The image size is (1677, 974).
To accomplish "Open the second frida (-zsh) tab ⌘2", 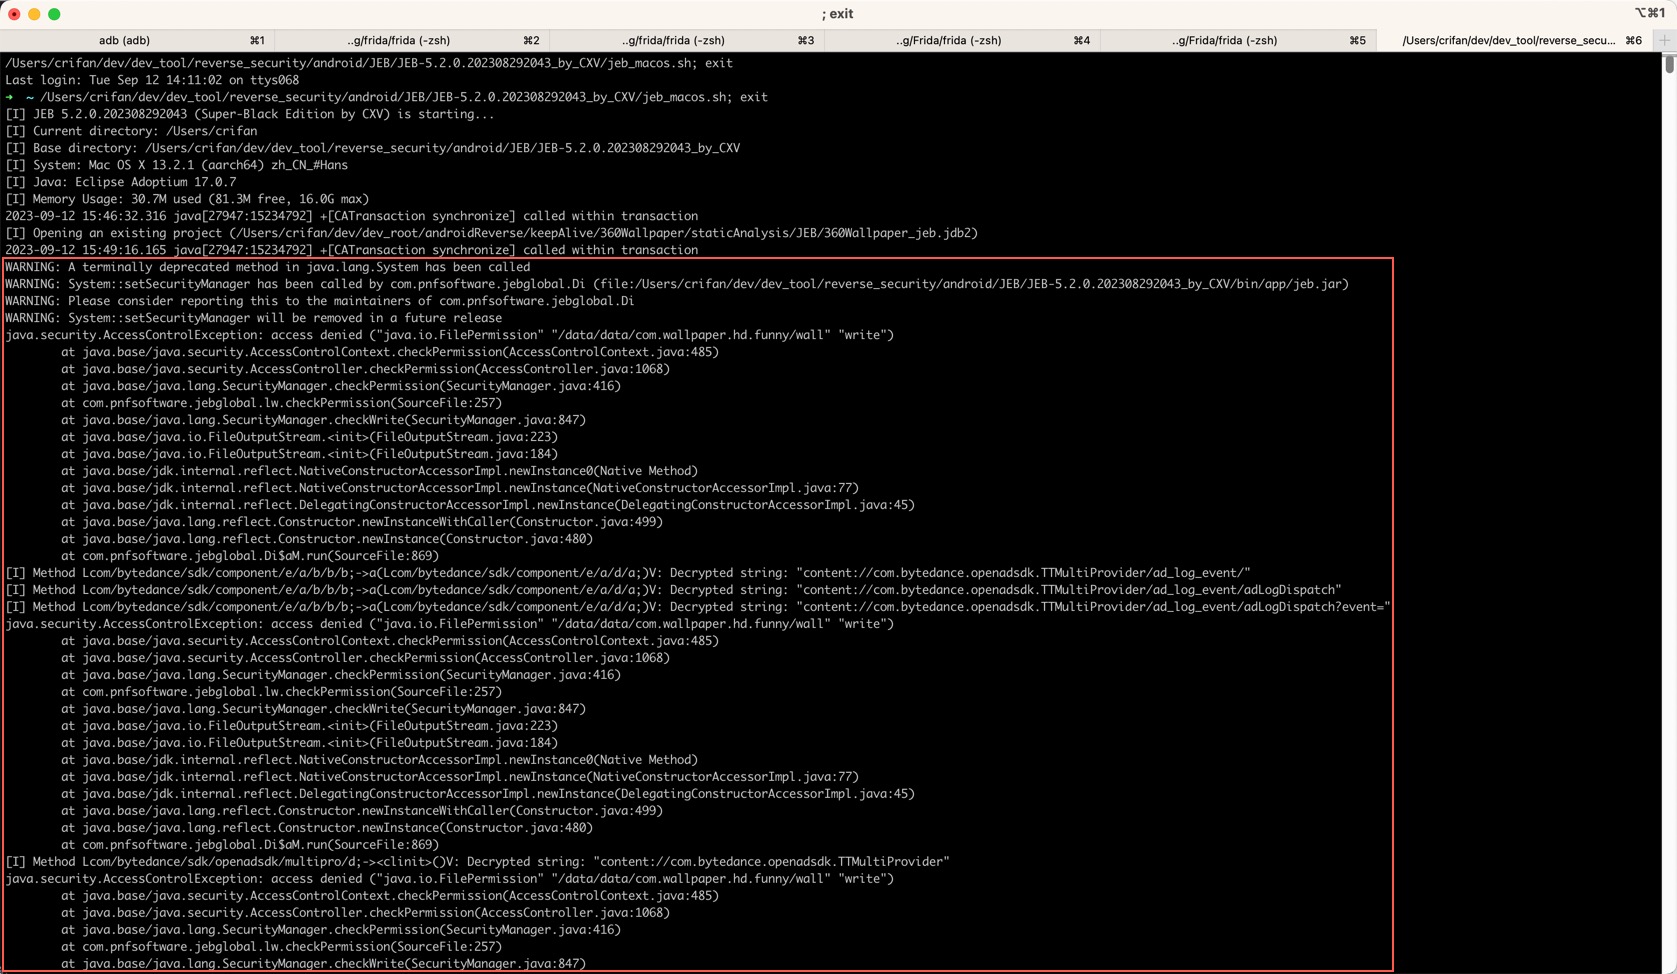I will [412, 40].
